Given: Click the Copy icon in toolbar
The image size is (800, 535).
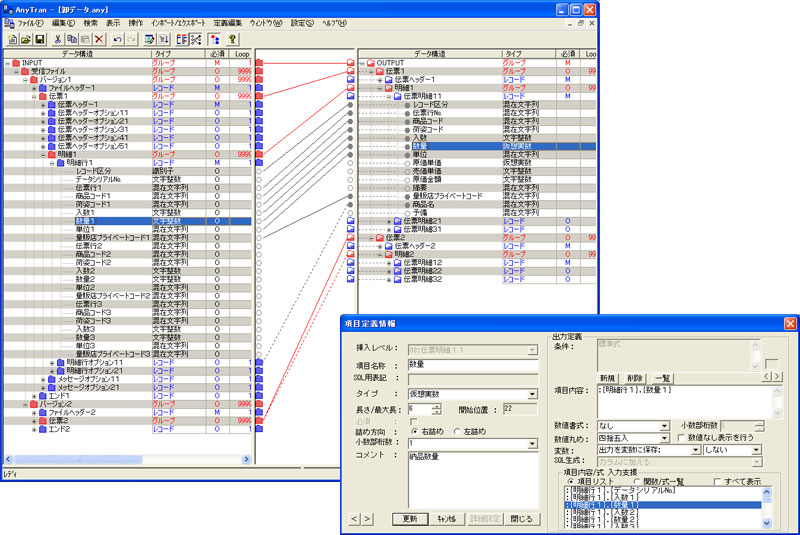Looking at the screenshot, I should 72,38.
